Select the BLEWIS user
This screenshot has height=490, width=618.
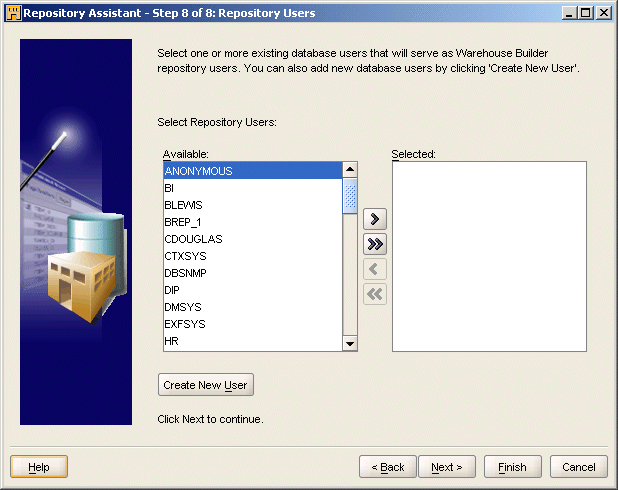(253, 205)
